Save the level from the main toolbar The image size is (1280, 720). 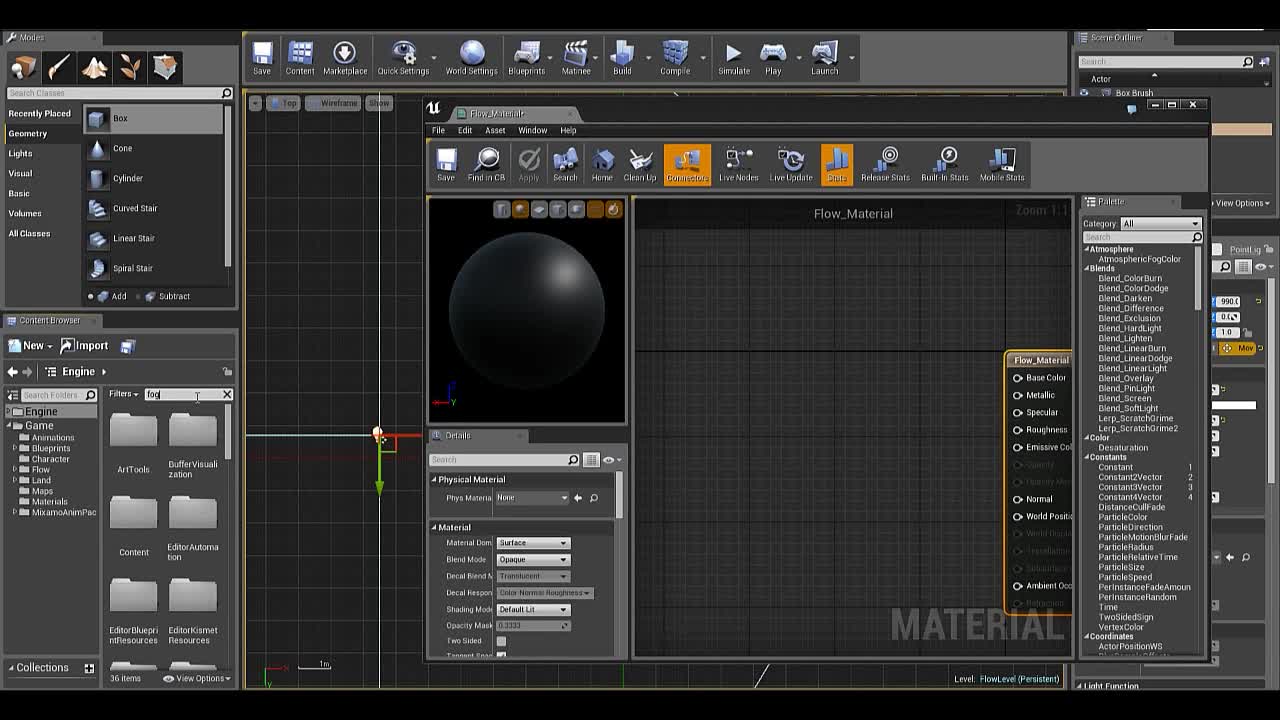262,58
